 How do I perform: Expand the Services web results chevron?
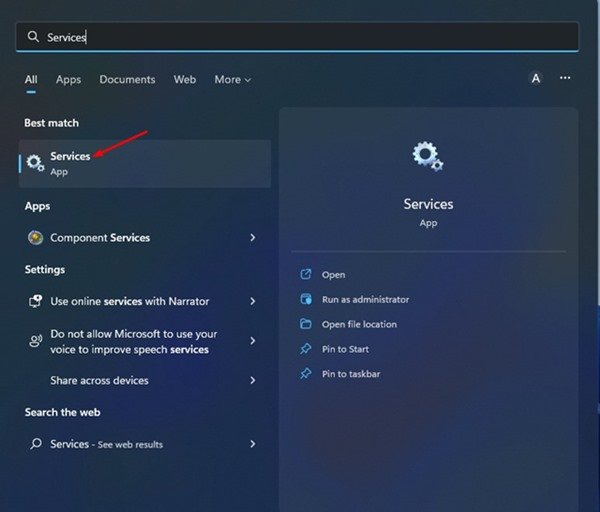(253, 444)
